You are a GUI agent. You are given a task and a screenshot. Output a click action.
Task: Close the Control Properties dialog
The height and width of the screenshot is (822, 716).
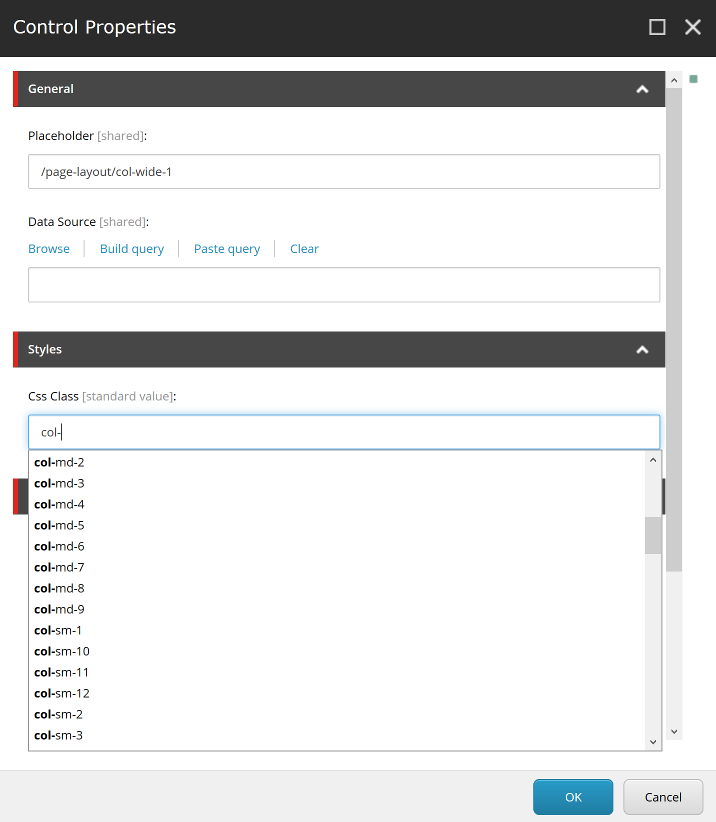[x=692, y=27]
